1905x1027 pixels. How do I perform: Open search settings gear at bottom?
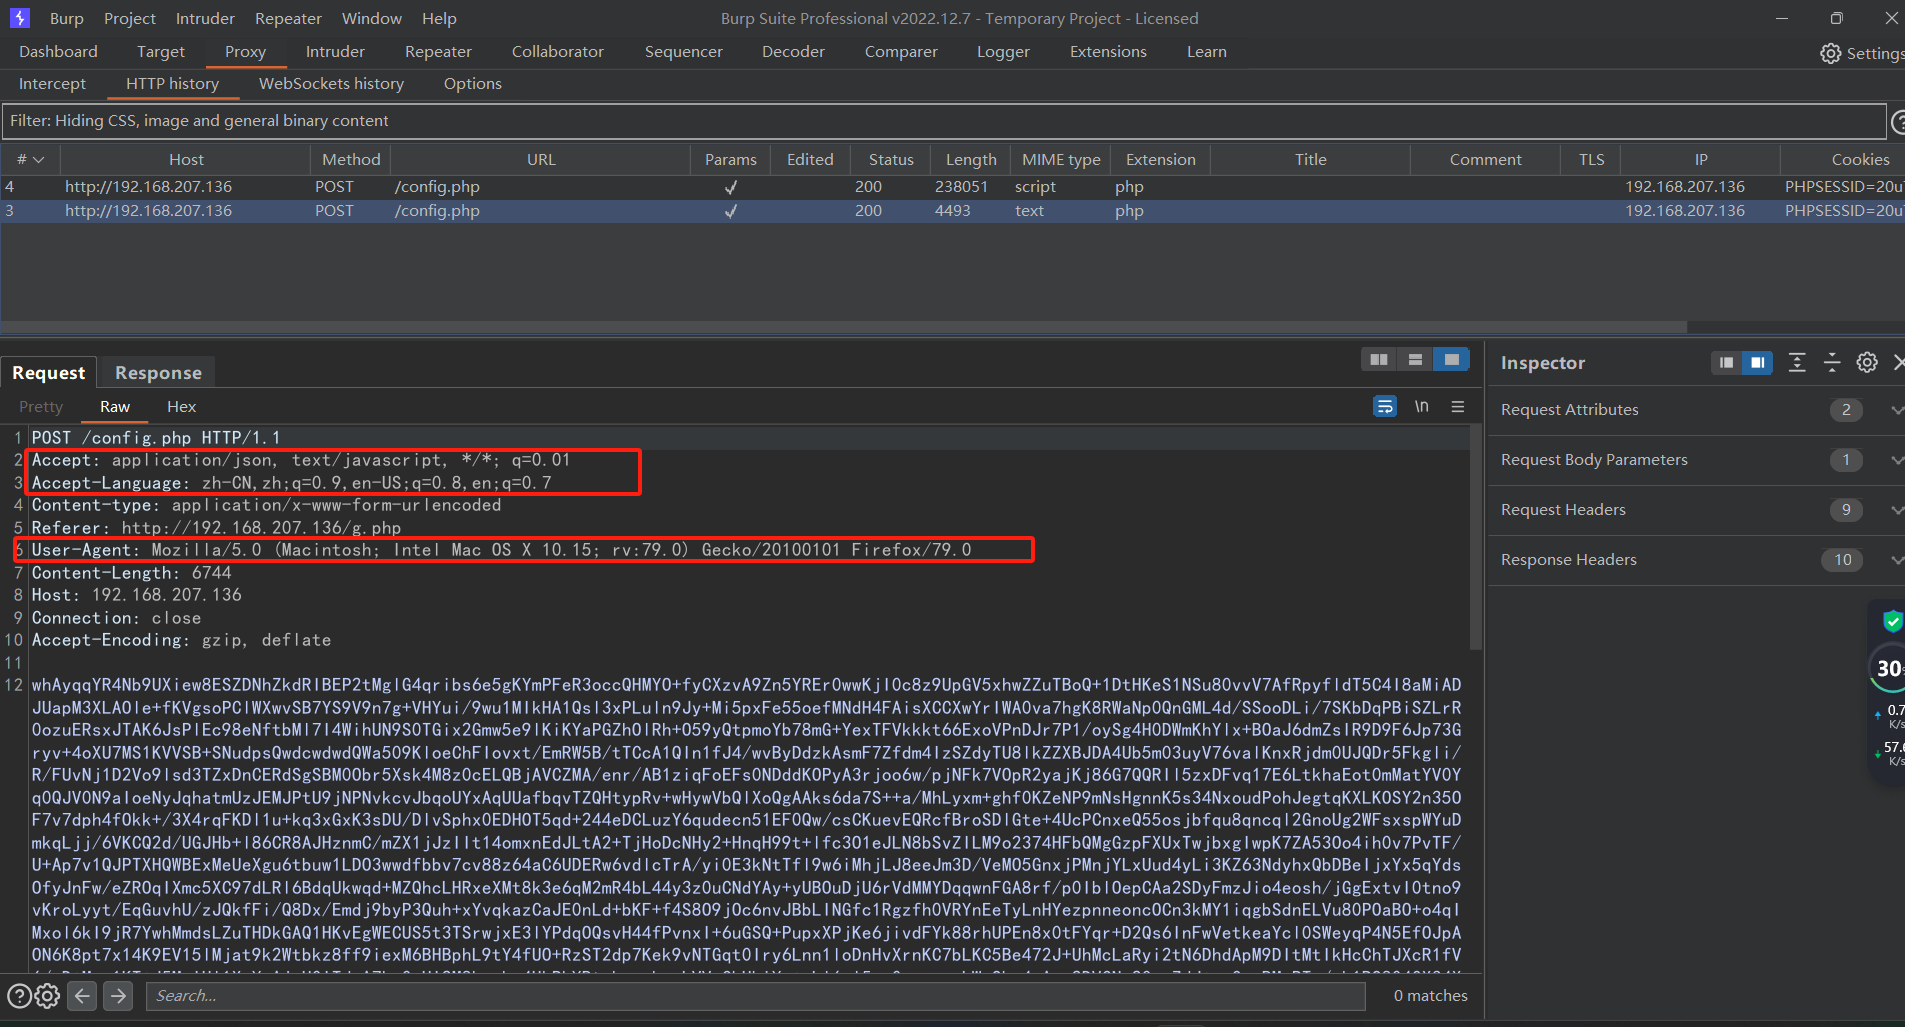(47, 996)
